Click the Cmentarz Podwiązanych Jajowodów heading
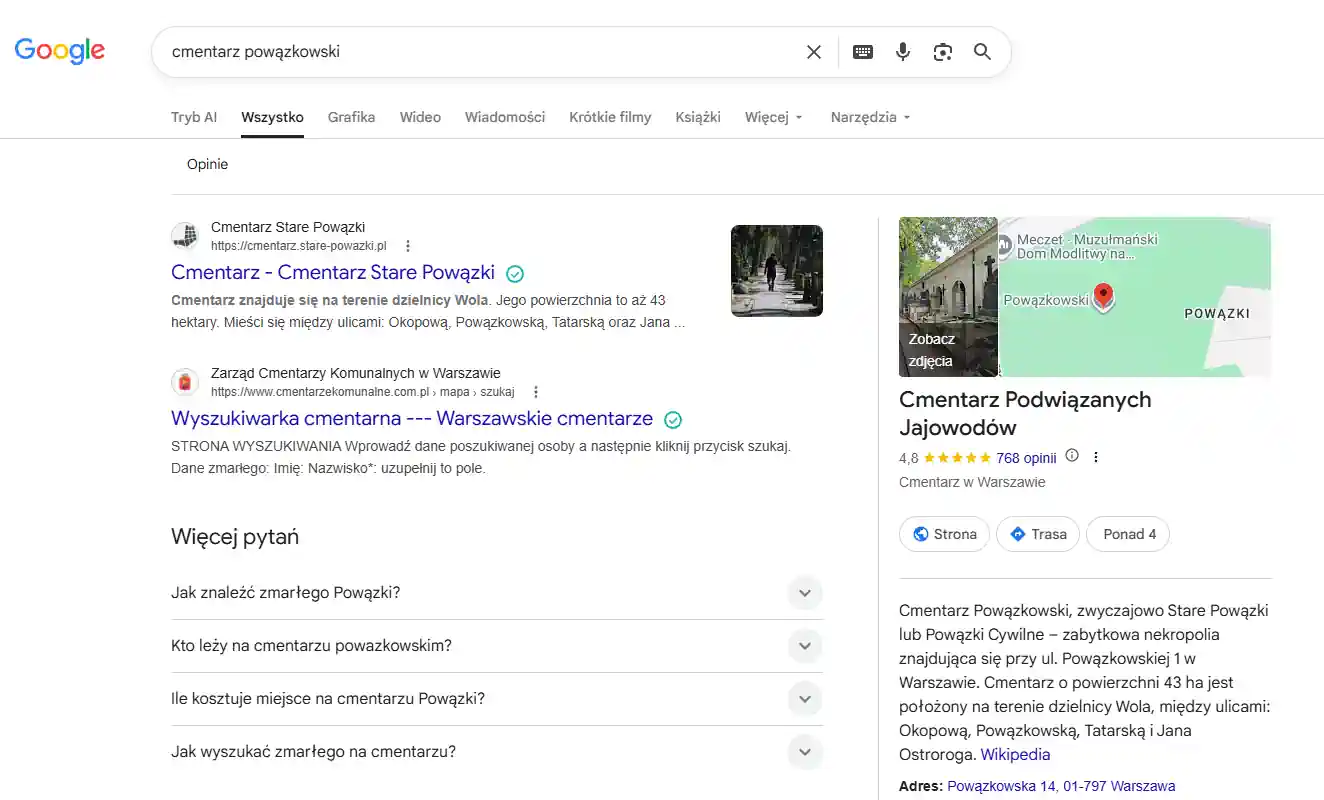 (1025, 413)
